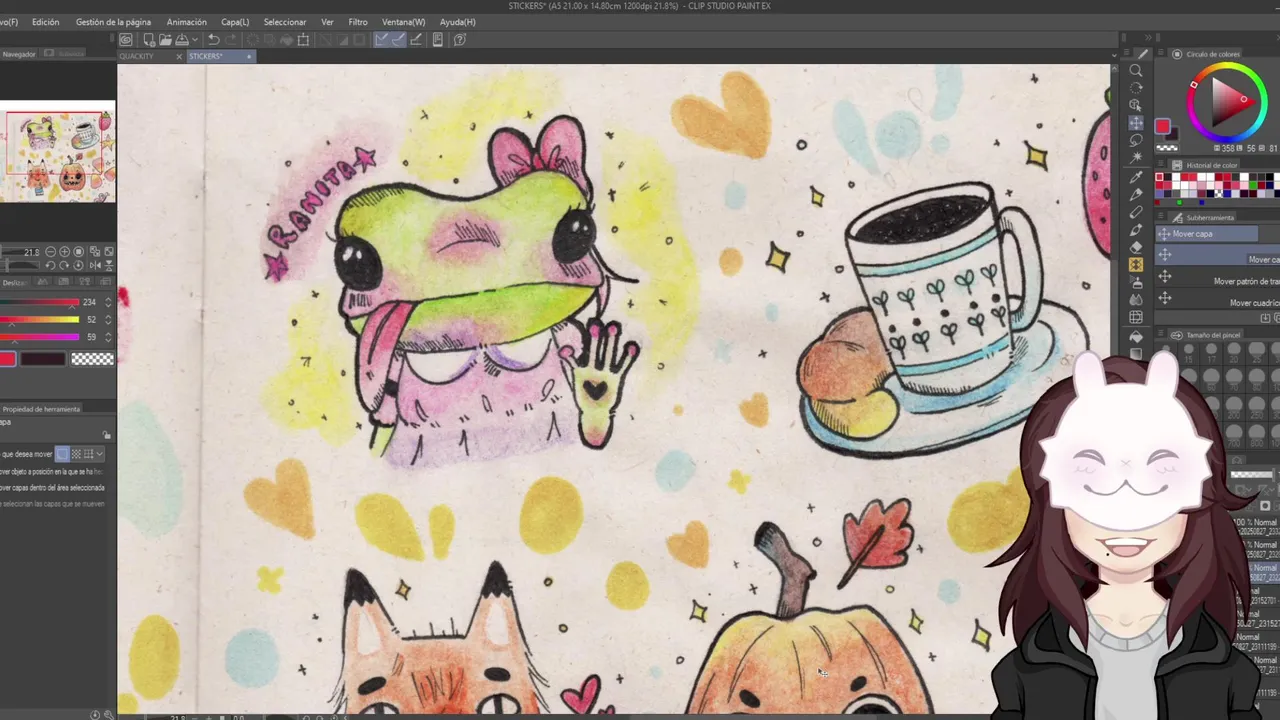Screen dimensions: 1280x720
Task: Toggle snap to grid in command bar
Action: click(x=416, y=40)
